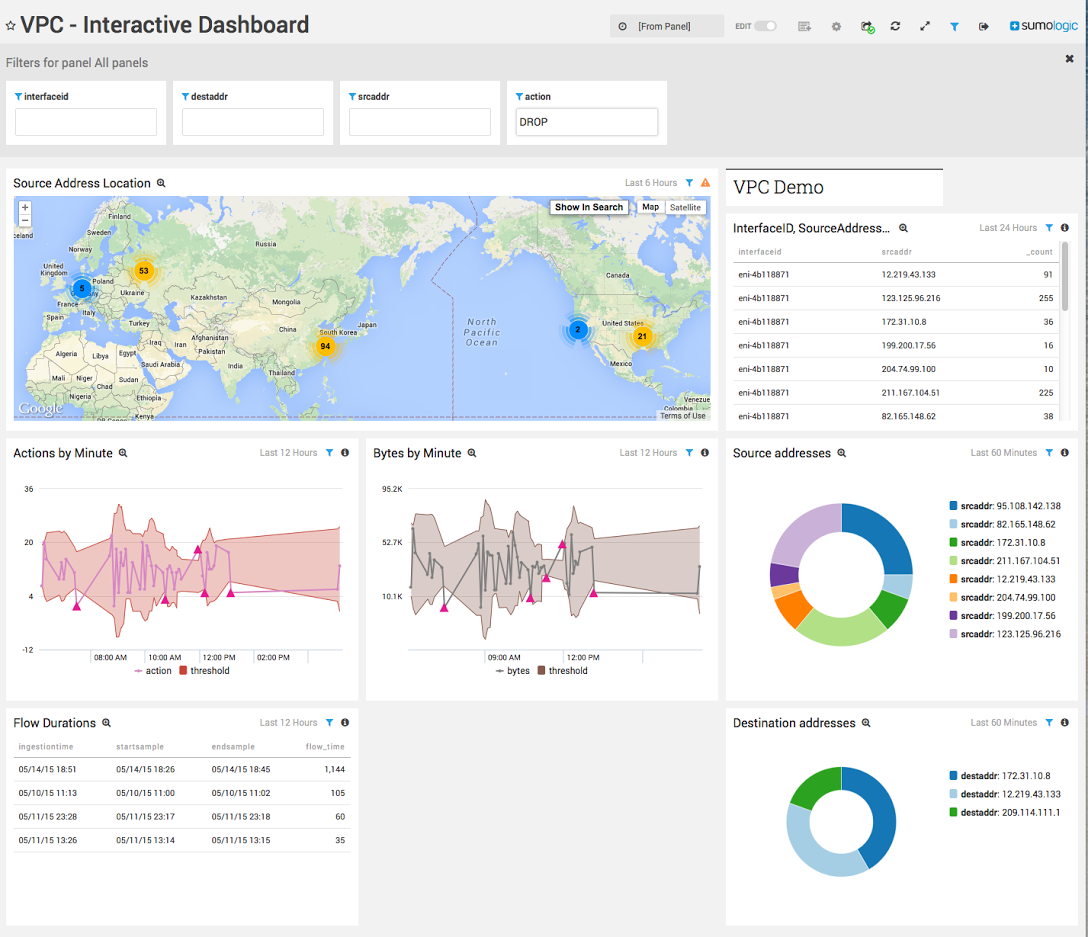Click Source addresses panel filter funnel
The height and width of the screenshot is (937, 1088).
tap(1049, 453)
